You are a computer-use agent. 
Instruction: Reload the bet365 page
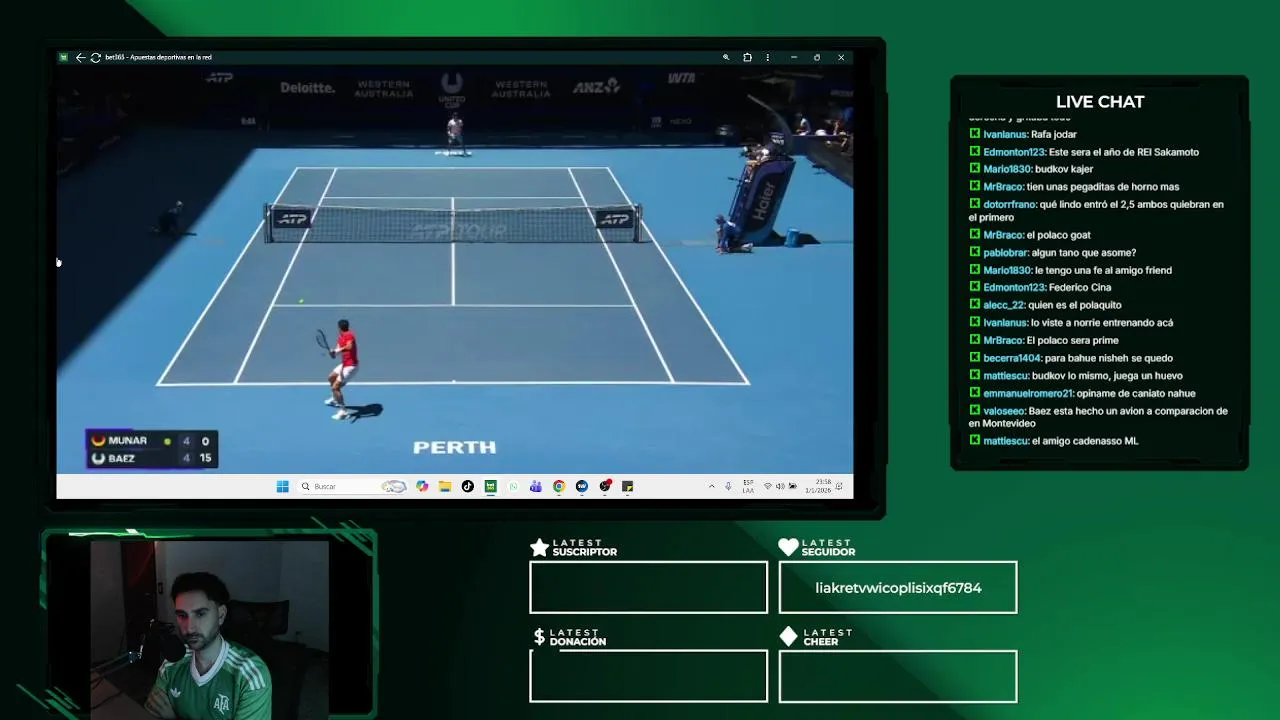tap(95, 57)
